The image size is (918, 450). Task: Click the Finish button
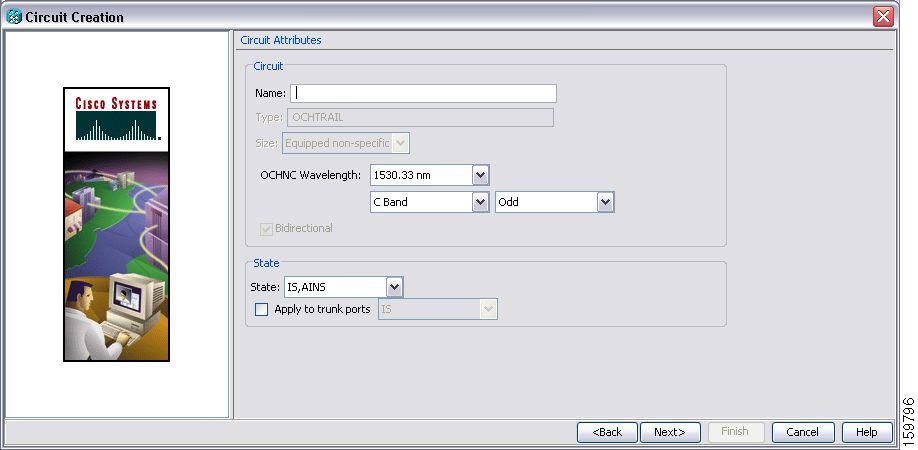tap(735, 432)
